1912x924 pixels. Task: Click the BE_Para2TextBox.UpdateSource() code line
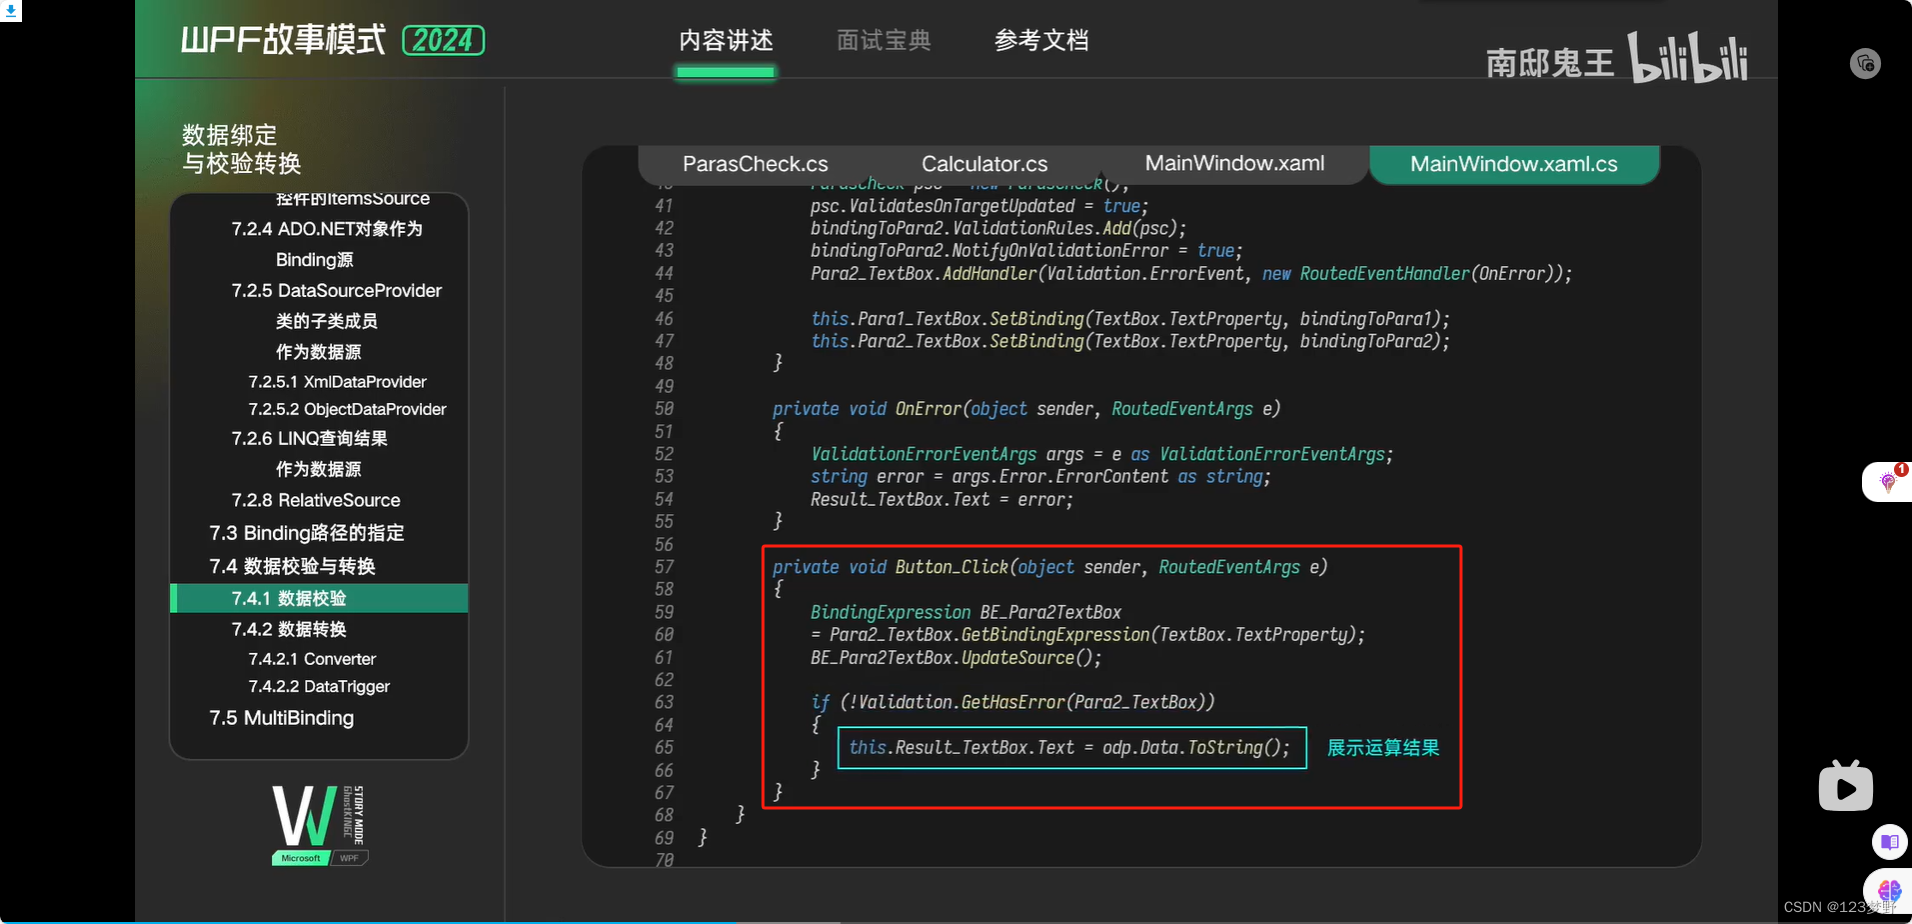(x=956, y=658)
